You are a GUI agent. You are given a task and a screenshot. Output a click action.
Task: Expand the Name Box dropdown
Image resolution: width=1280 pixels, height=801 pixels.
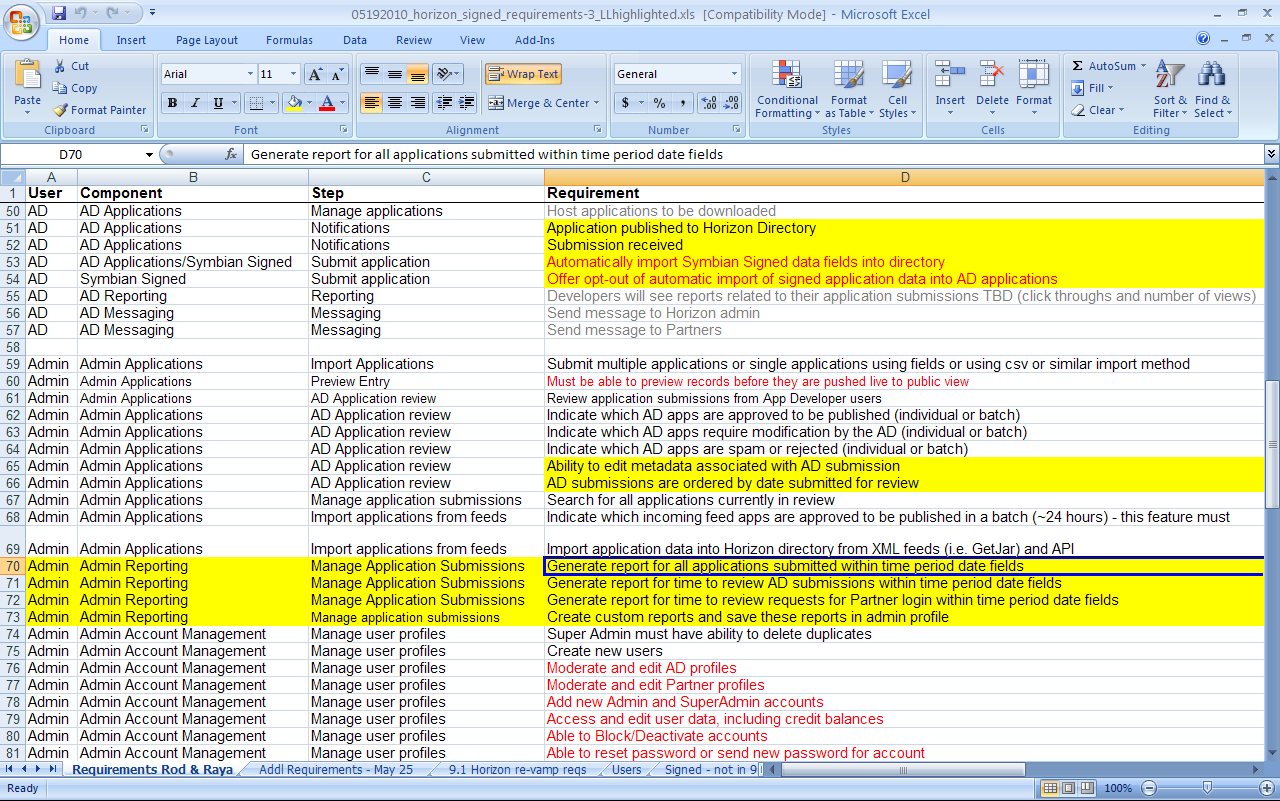click(x=150, y=155)
